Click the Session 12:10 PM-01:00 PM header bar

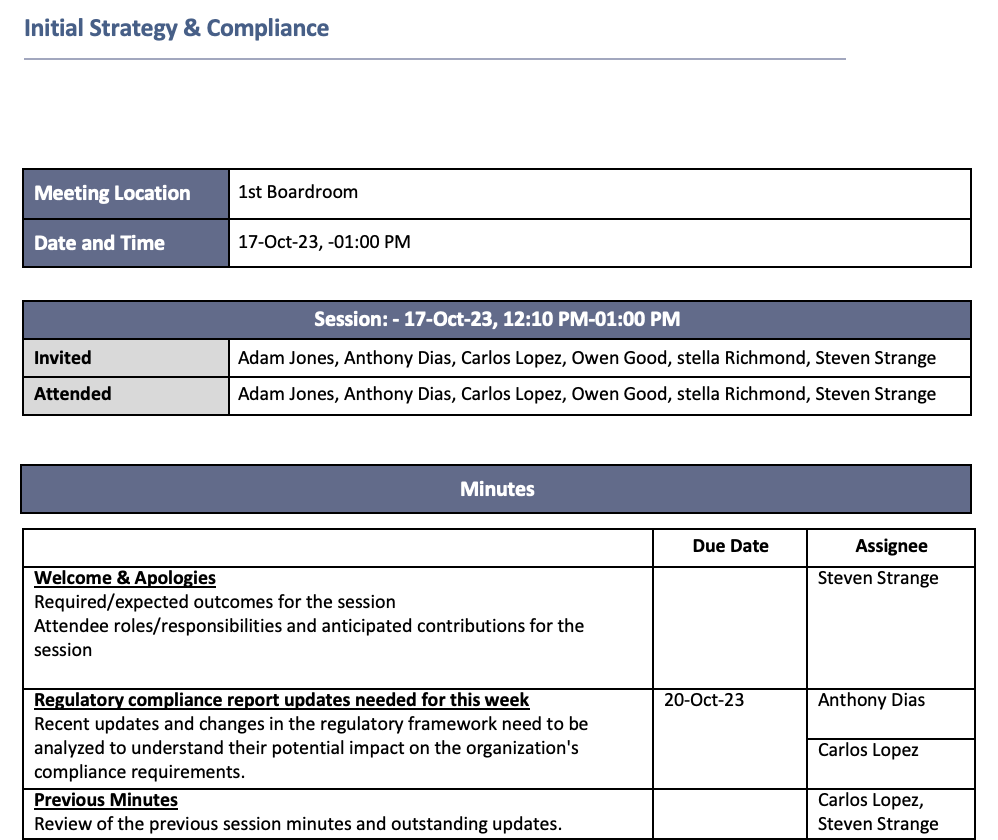pyautogui.click(x=497, y=320)
